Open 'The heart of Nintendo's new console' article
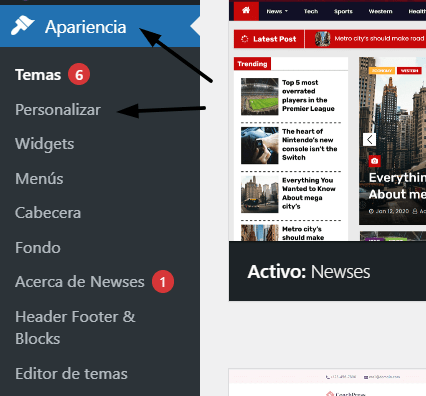 click(x=310, y=144)
